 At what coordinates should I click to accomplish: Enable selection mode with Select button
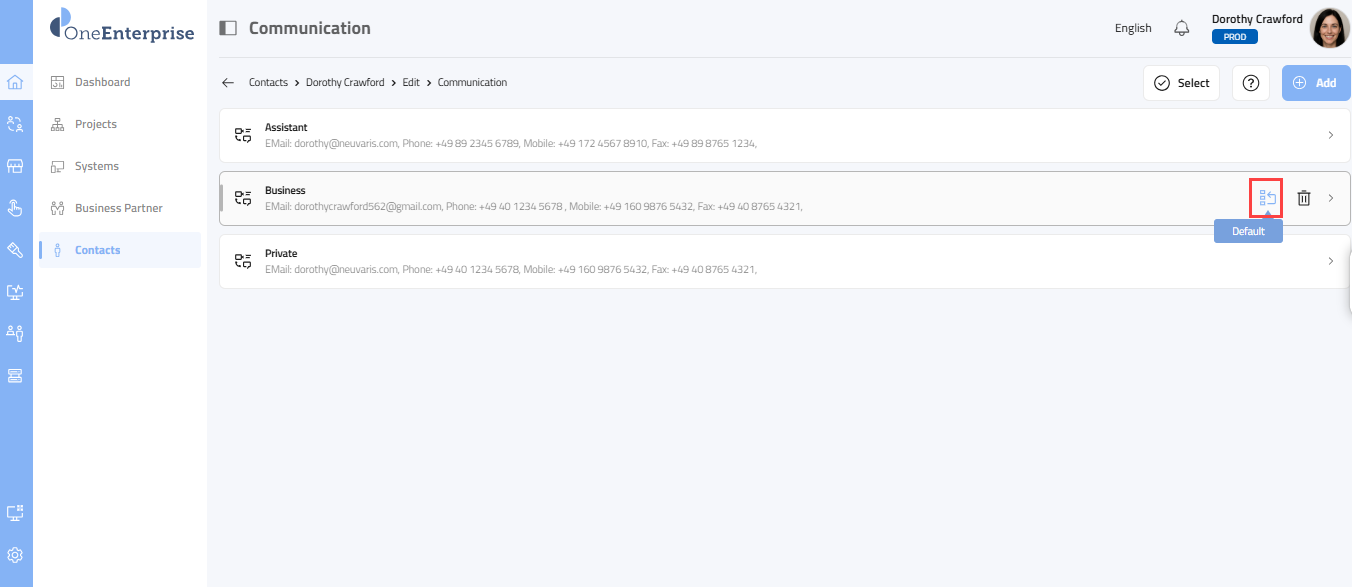[1181, 83]
